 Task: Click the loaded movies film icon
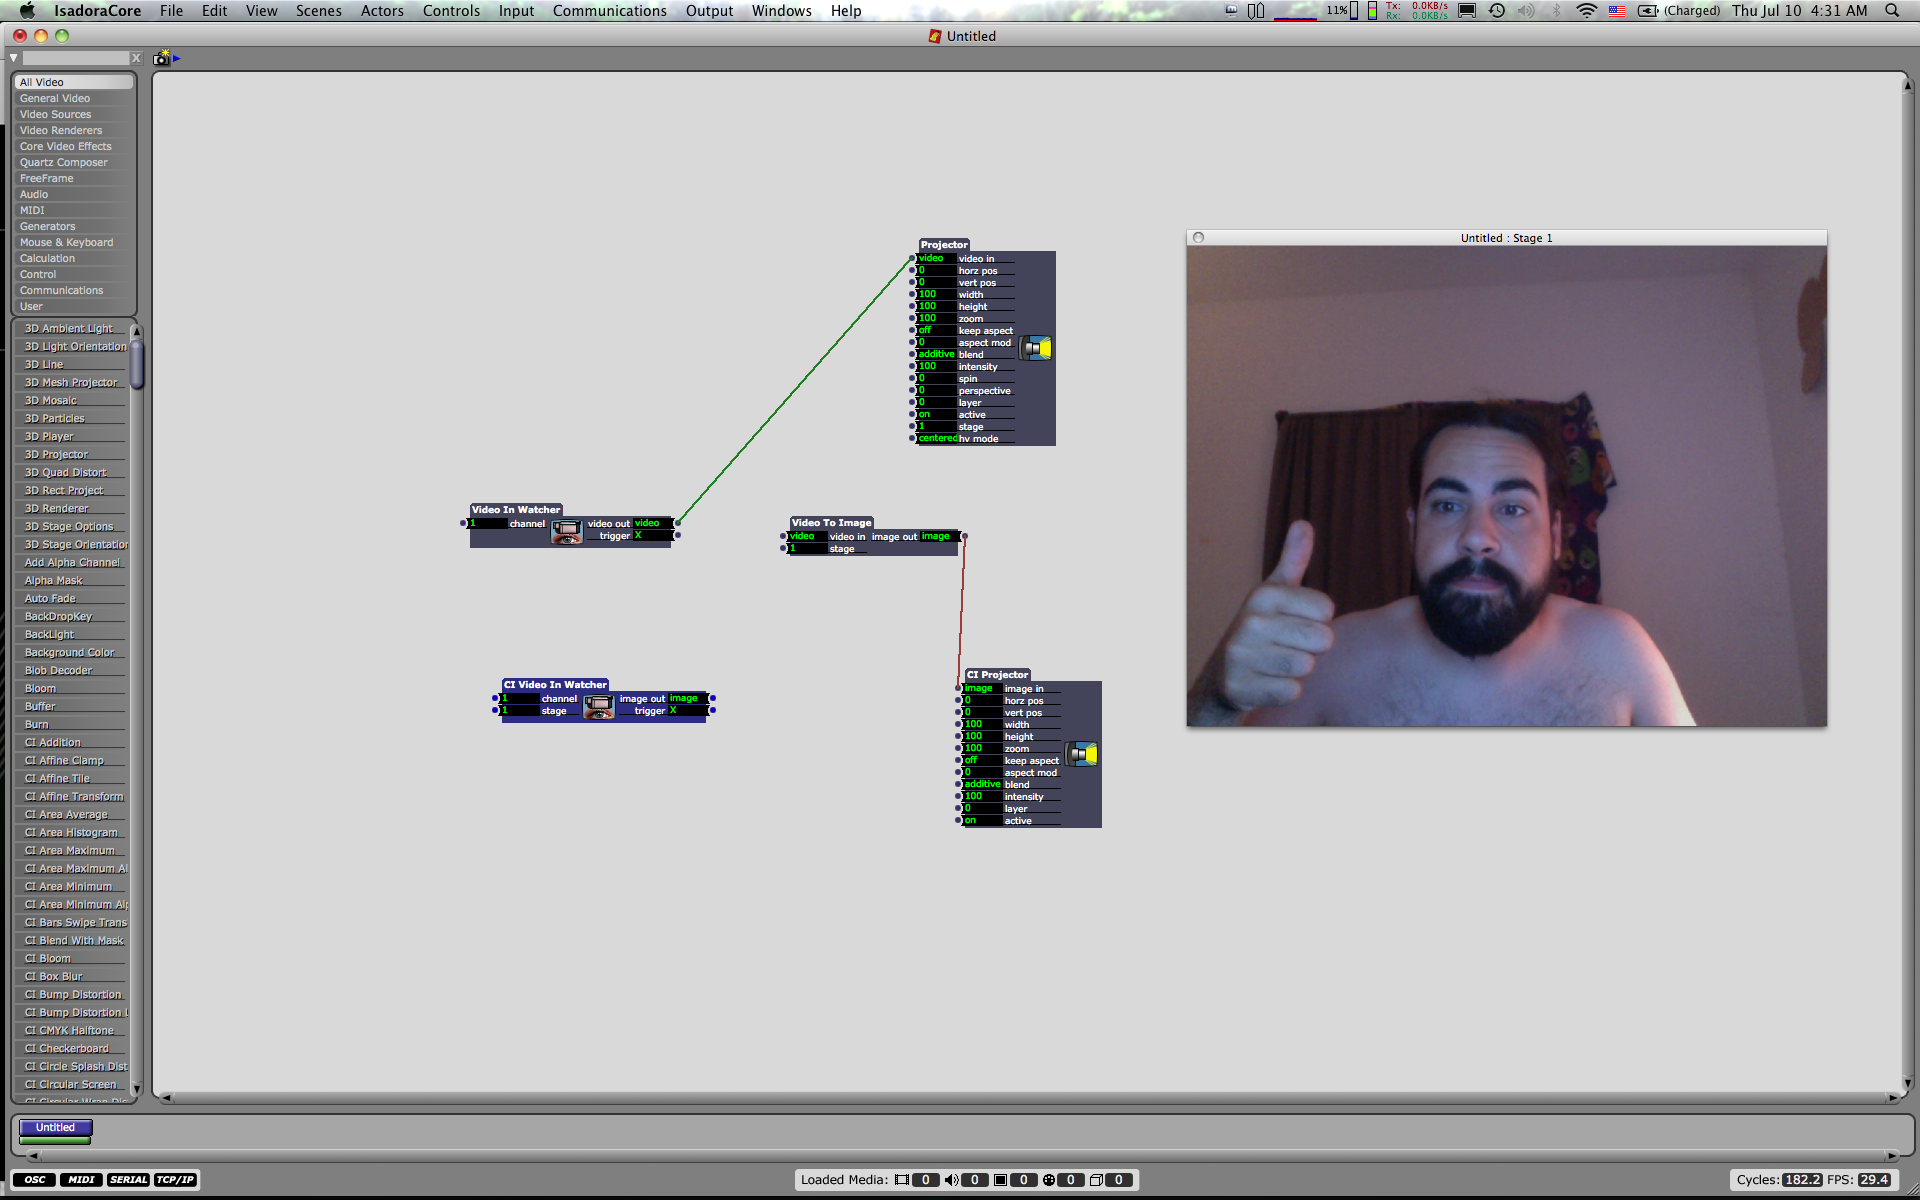coord(902,1180)
